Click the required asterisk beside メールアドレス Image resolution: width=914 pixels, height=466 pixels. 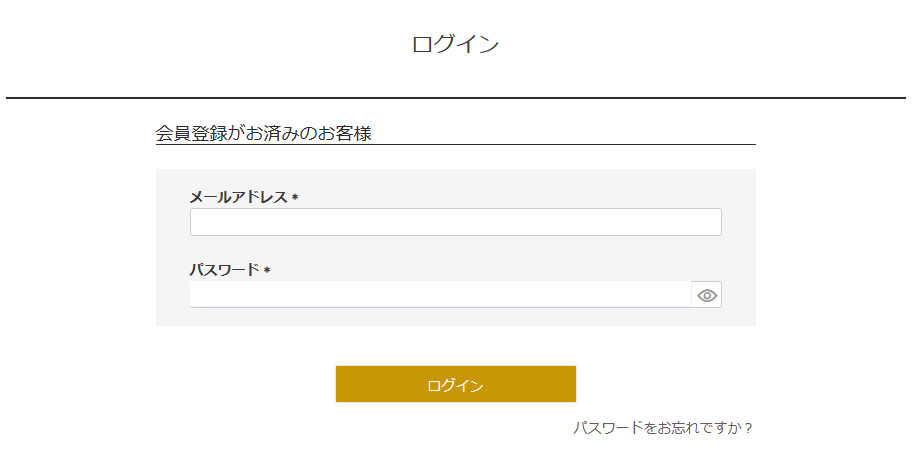pos(295,198)
